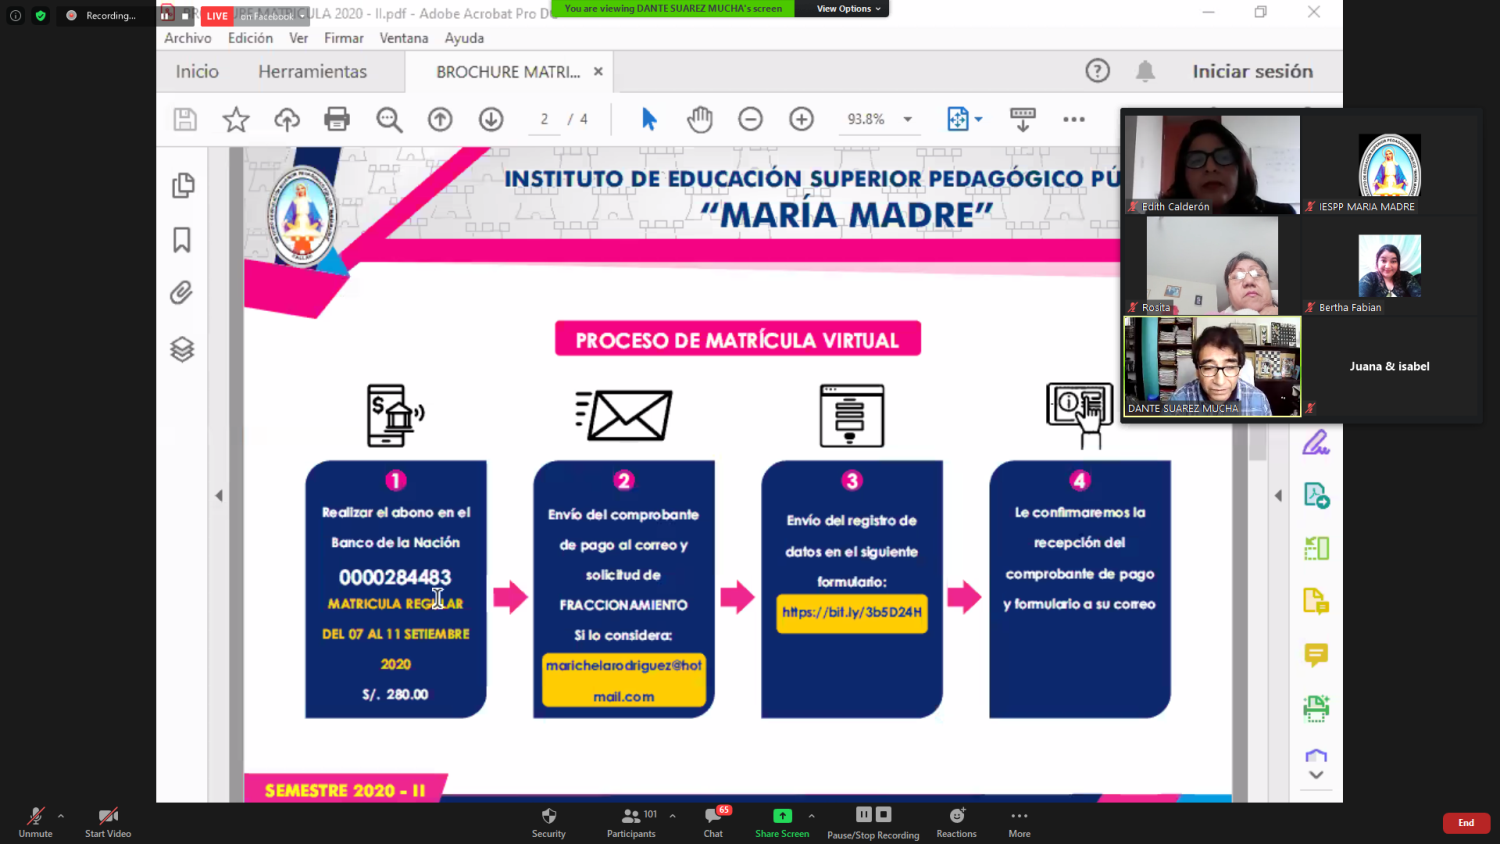Click the Print file icon in Acrobat toolbar
This screenshot has height=844, width=1500.
tap(337, 120)
